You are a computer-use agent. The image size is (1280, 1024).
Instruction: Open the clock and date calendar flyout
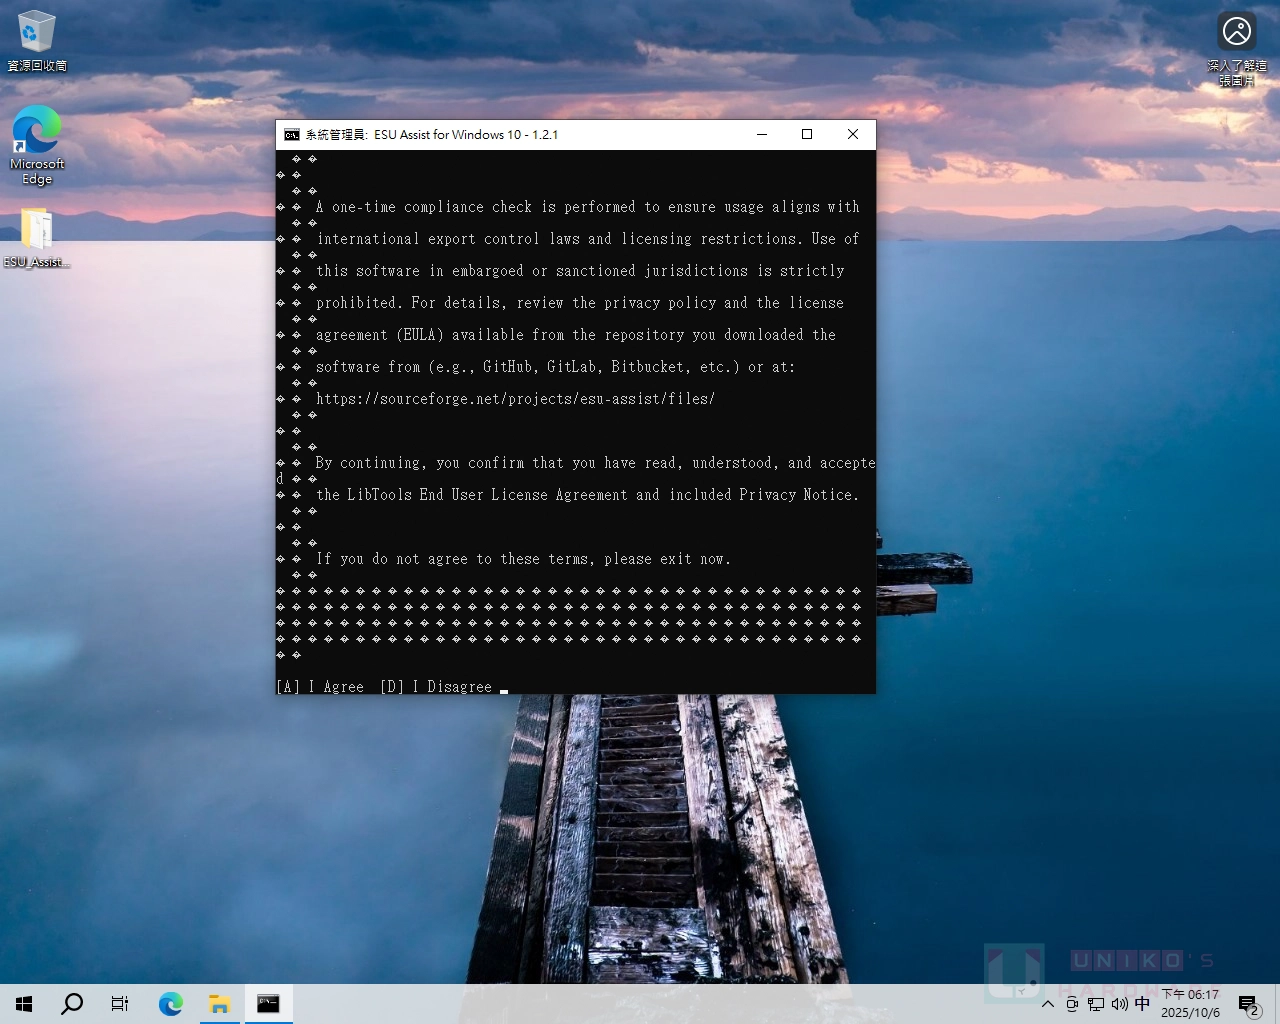1190,1004
